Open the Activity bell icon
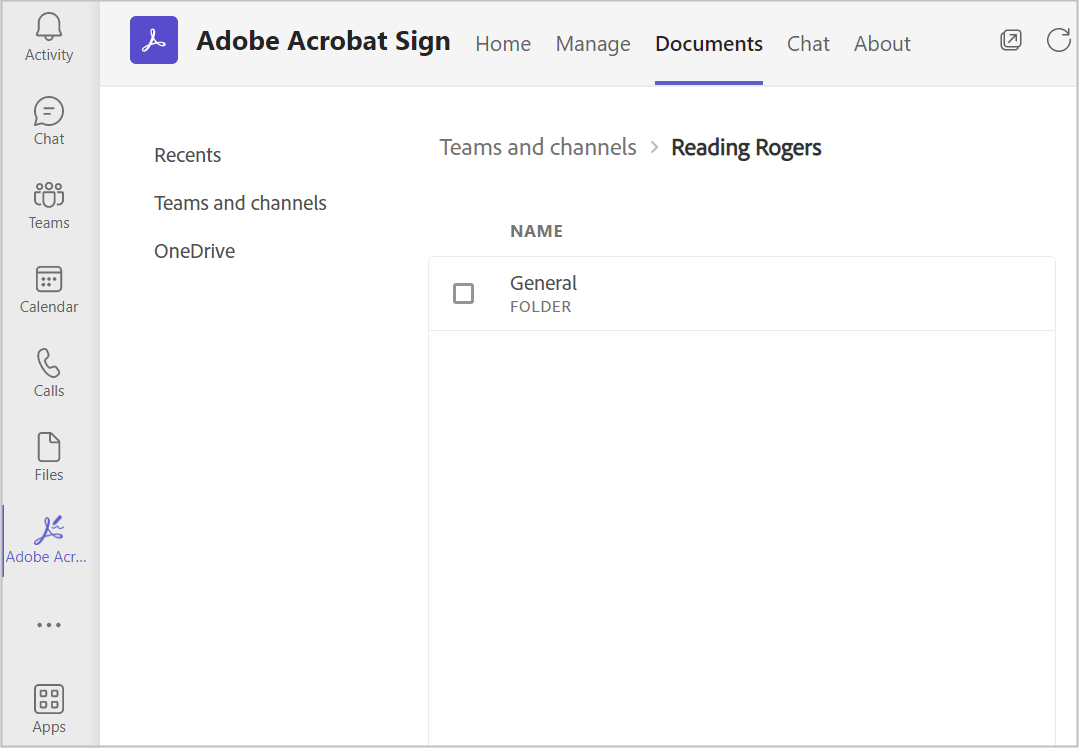1079x748 pixels. pos(49,38)
